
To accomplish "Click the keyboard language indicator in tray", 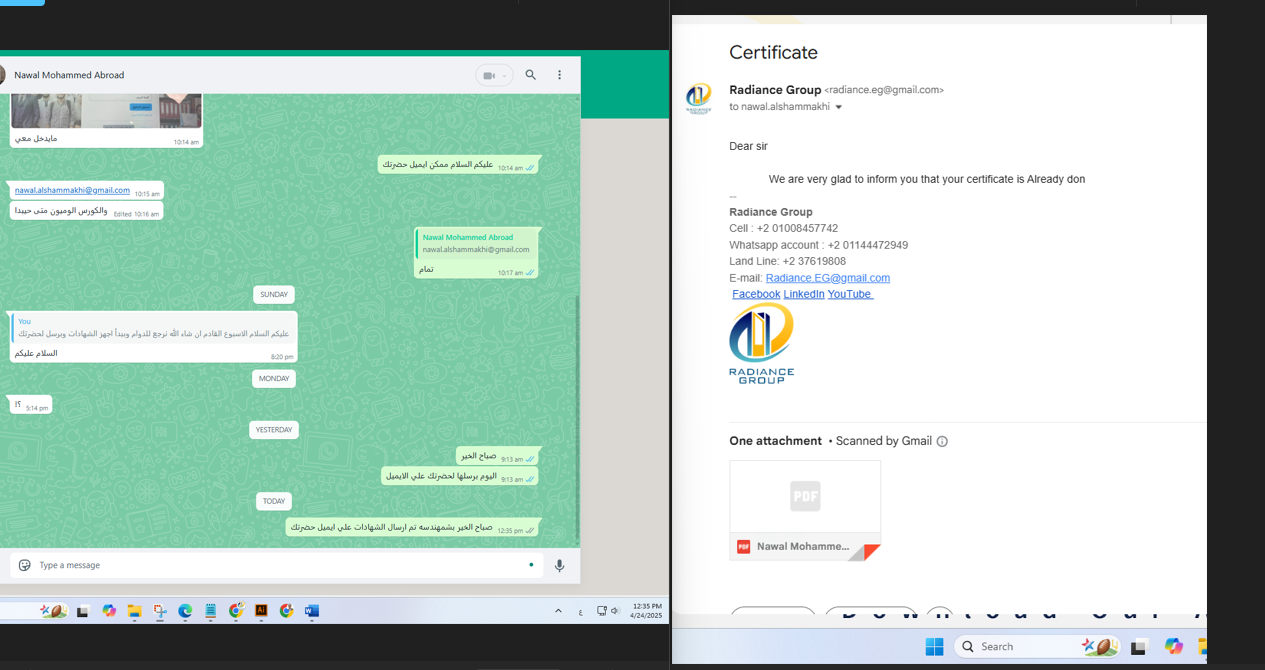I will pyautogui.click(x=581, y=611).
